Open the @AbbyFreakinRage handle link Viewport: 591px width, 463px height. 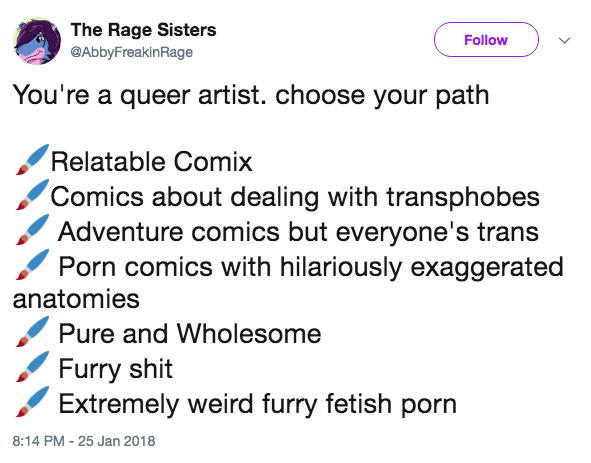tap(131, 52)
